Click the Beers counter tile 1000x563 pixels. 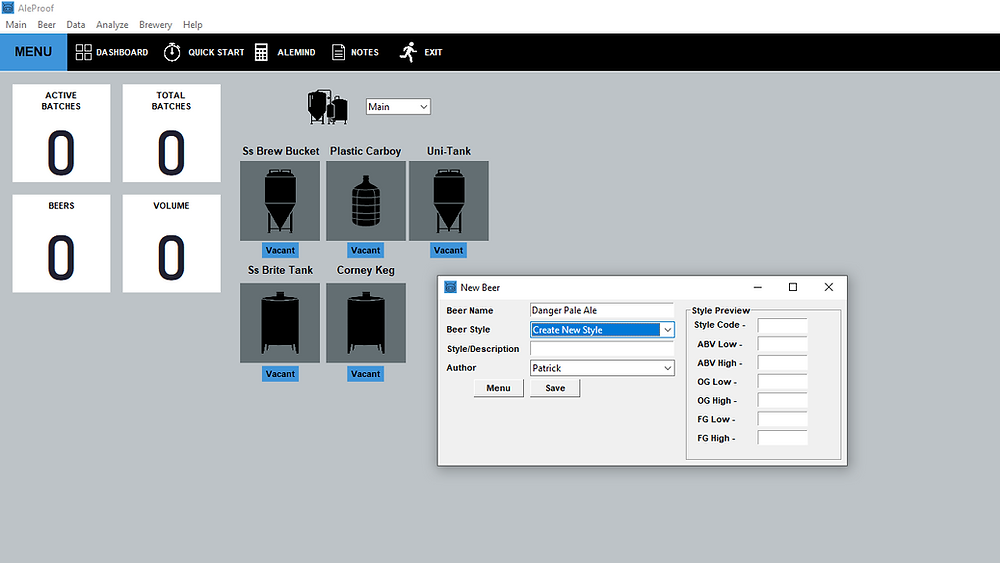pos(61,244)
